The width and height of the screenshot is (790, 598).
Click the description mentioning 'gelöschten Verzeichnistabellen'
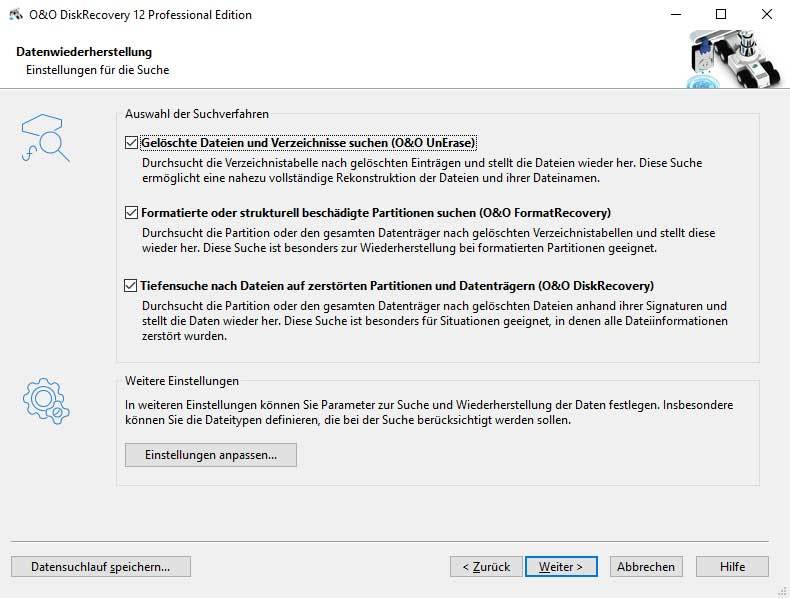[429, 240]
